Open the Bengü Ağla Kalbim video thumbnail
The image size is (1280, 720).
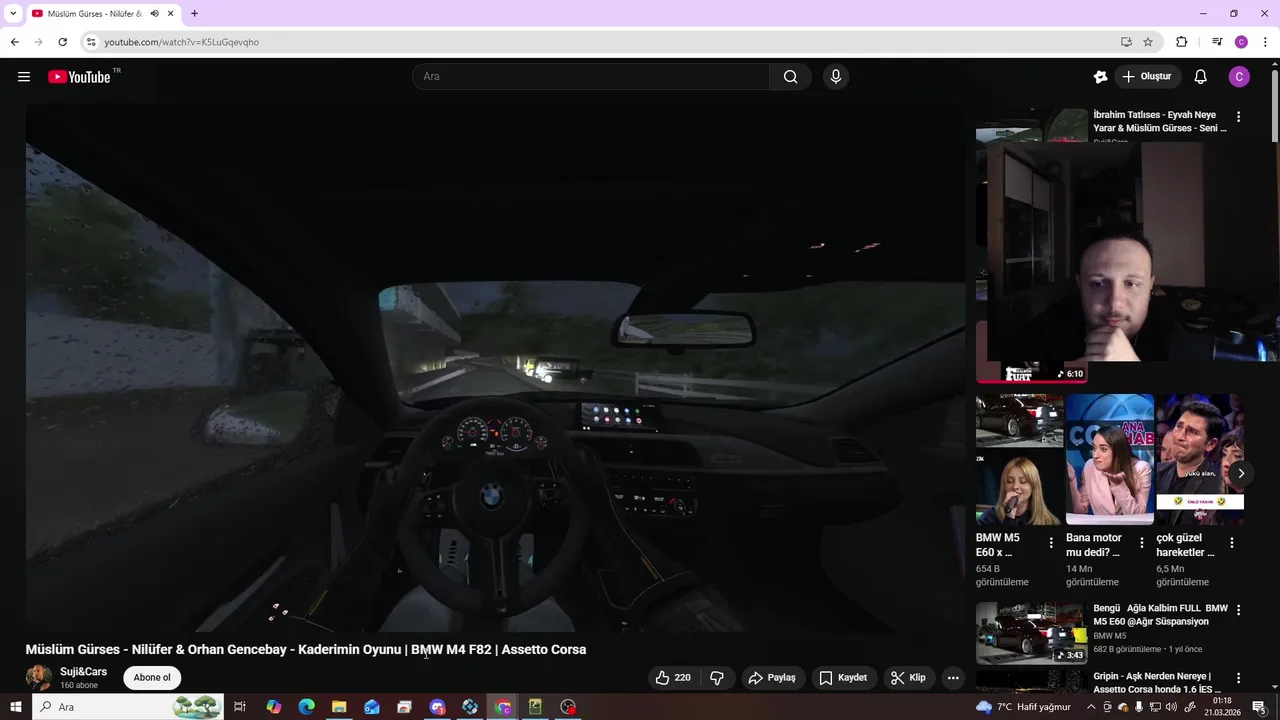1031,633
